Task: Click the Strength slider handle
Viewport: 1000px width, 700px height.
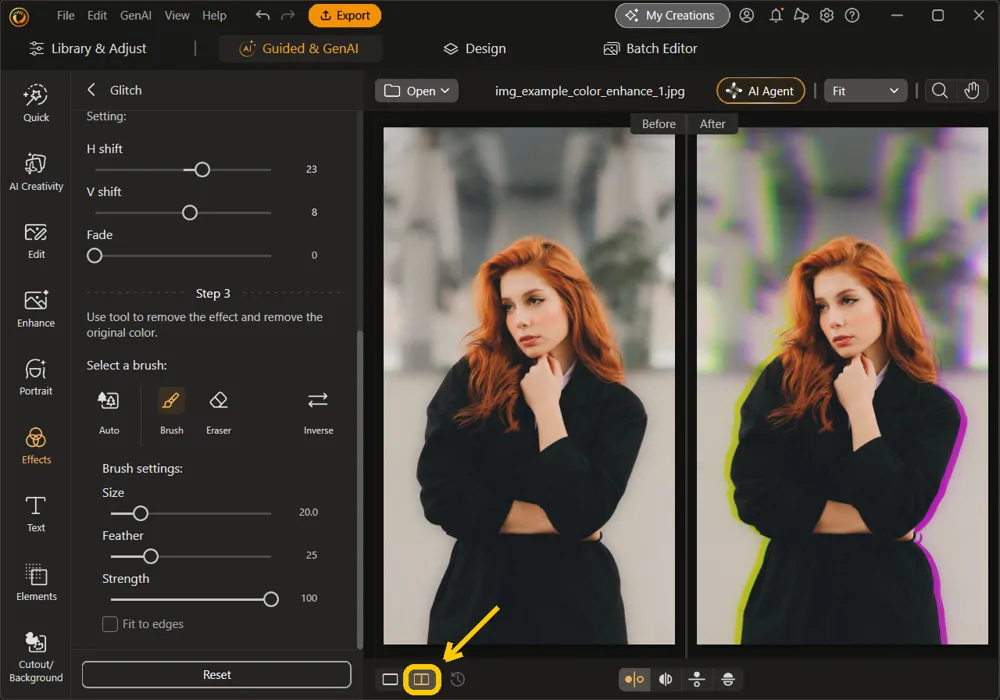Action: (271, 599)
